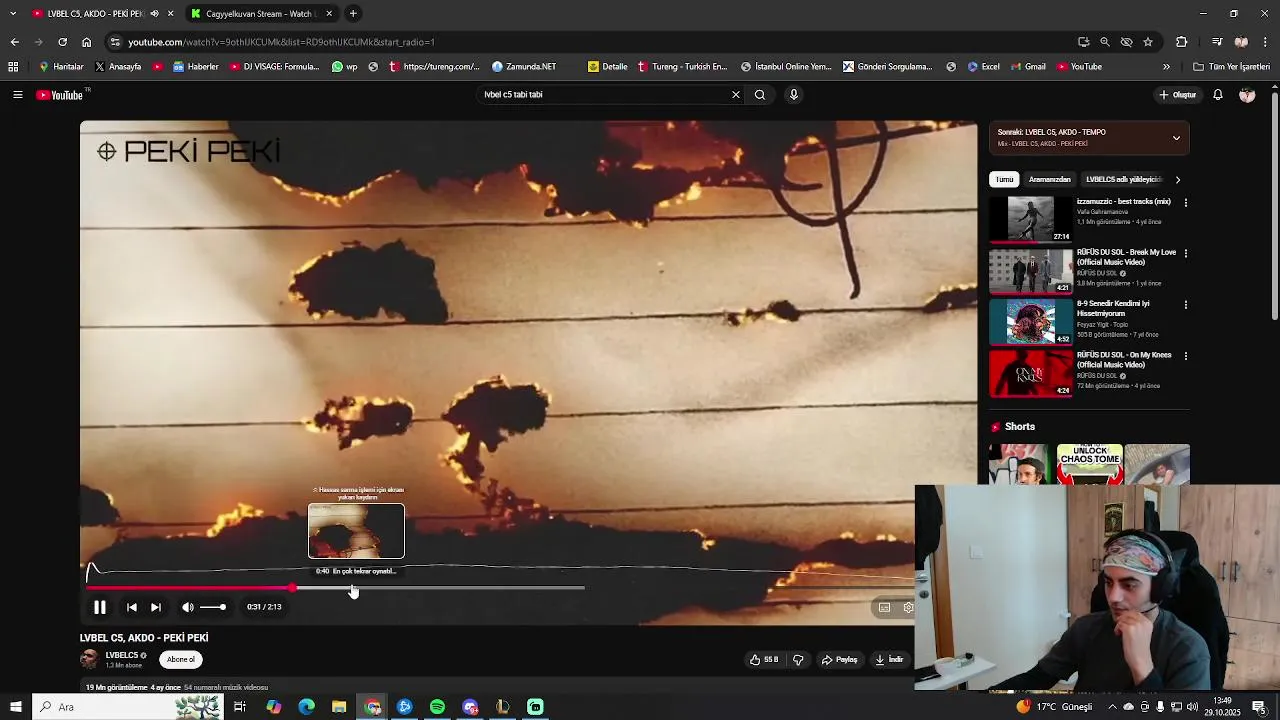Reload the page
This screenshot has height=720, width=1280.
62,42
